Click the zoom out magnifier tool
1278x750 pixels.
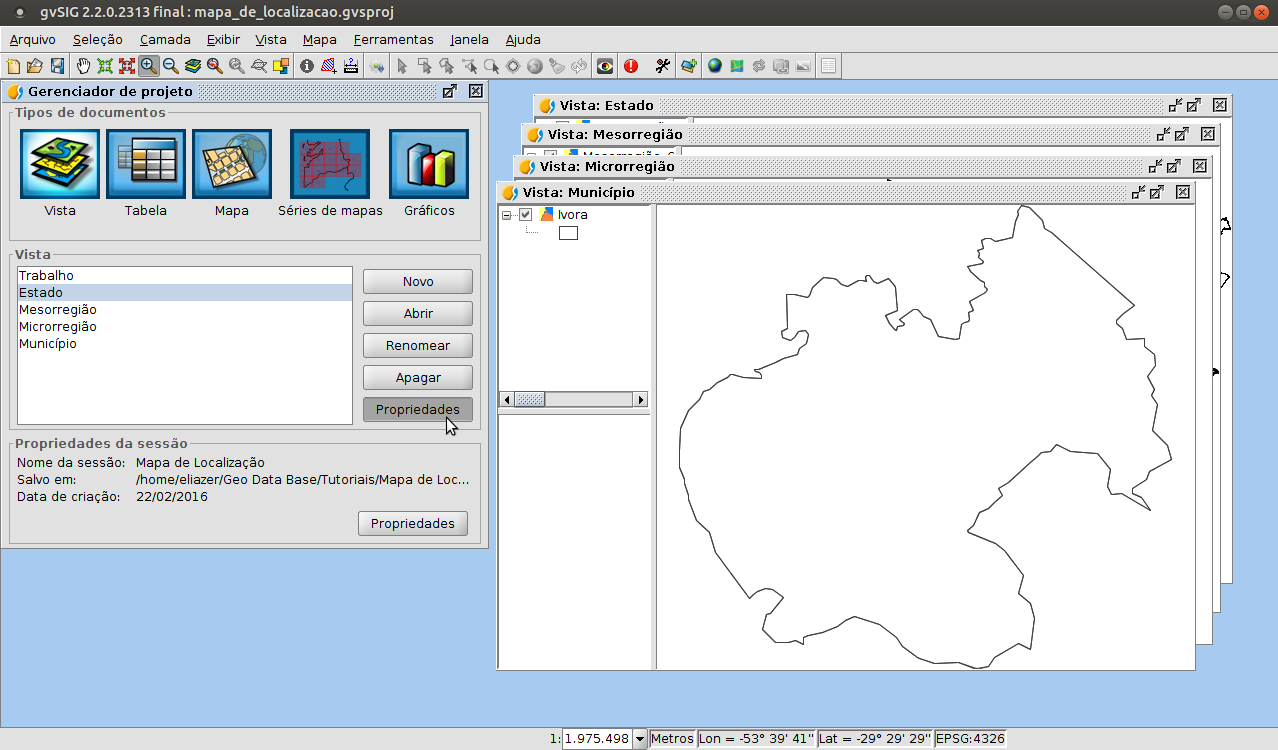pos(171,66)
